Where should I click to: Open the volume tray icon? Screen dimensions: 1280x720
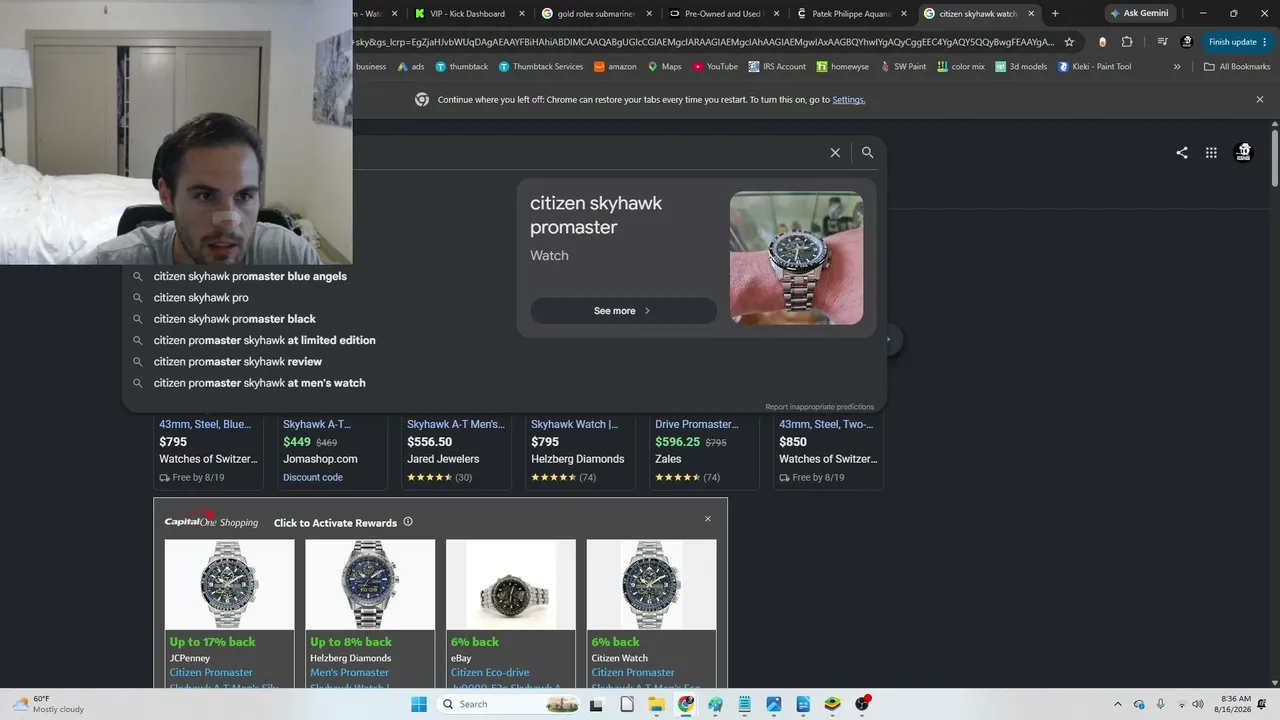tap(1198, 704)
